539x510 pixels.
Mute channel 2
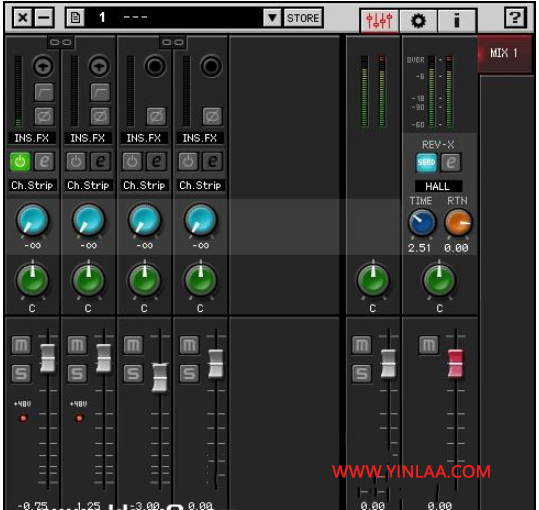click(x=77, y=345)
